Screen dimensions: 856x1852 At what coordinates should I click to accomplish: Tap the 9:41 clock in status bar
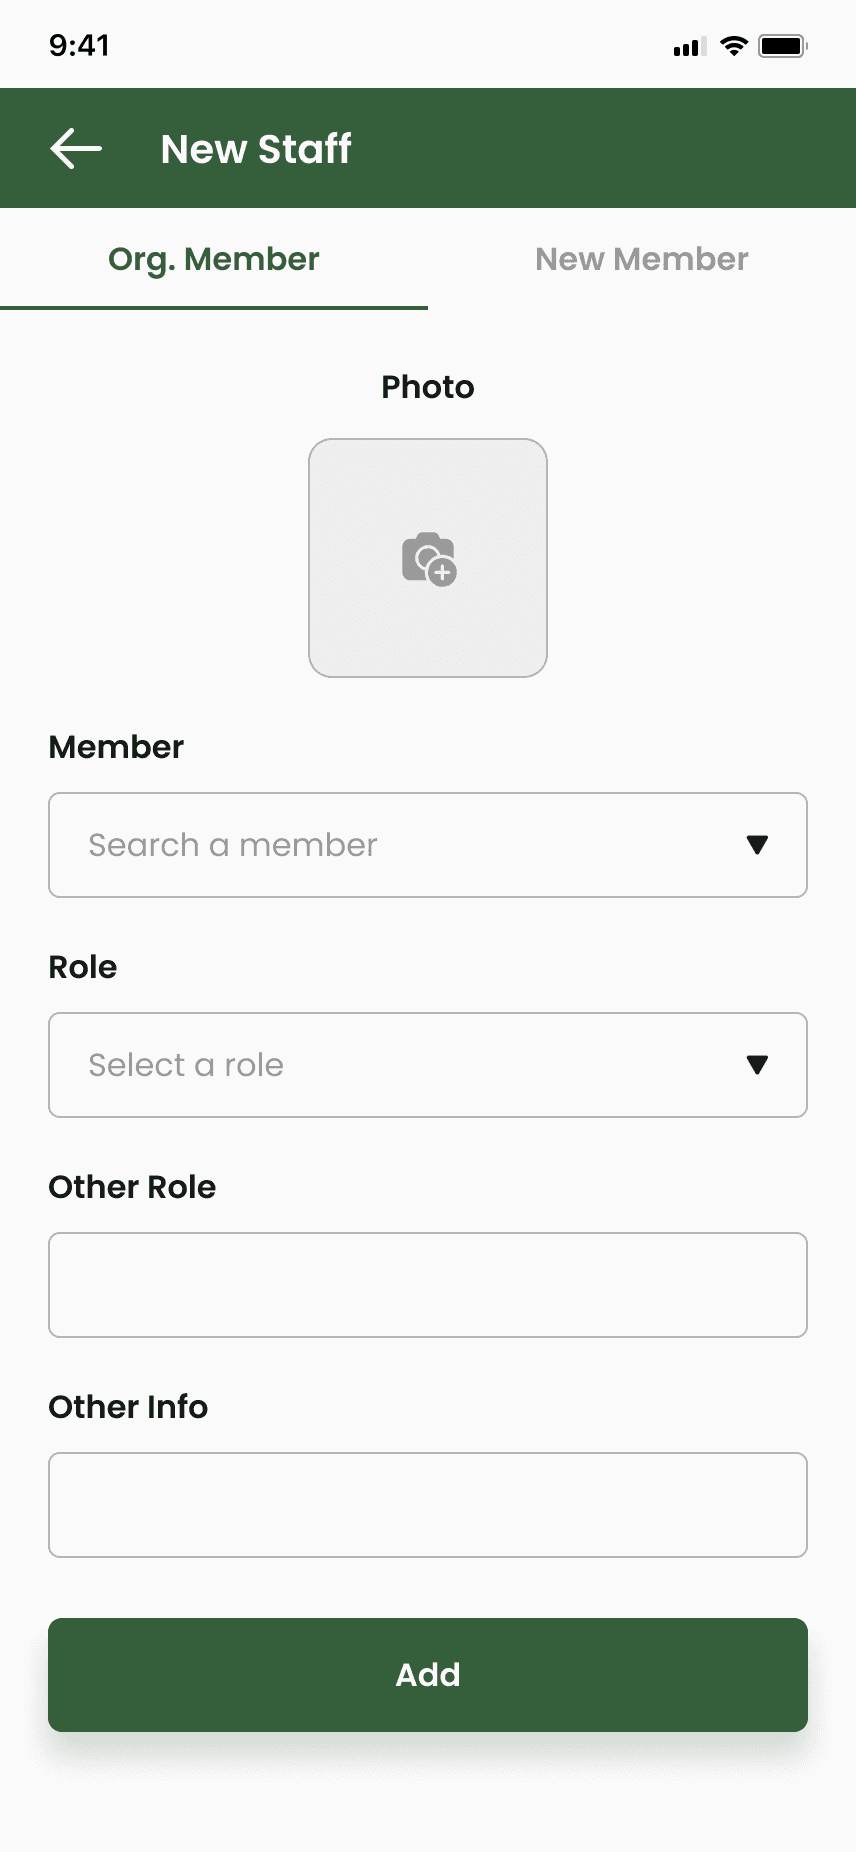click(x=79, y=46)
